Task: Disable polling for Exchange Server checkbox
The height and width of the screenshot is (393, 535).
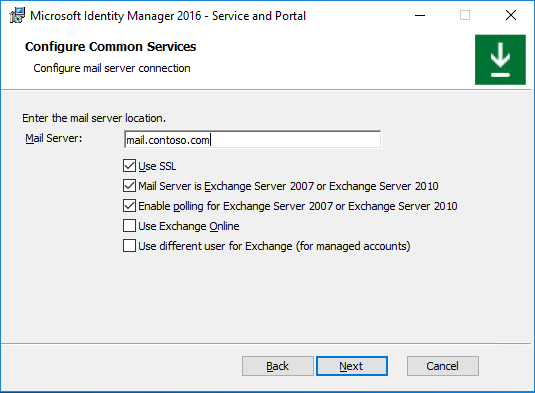Action: pyautogui.click(x=129, y=206)
